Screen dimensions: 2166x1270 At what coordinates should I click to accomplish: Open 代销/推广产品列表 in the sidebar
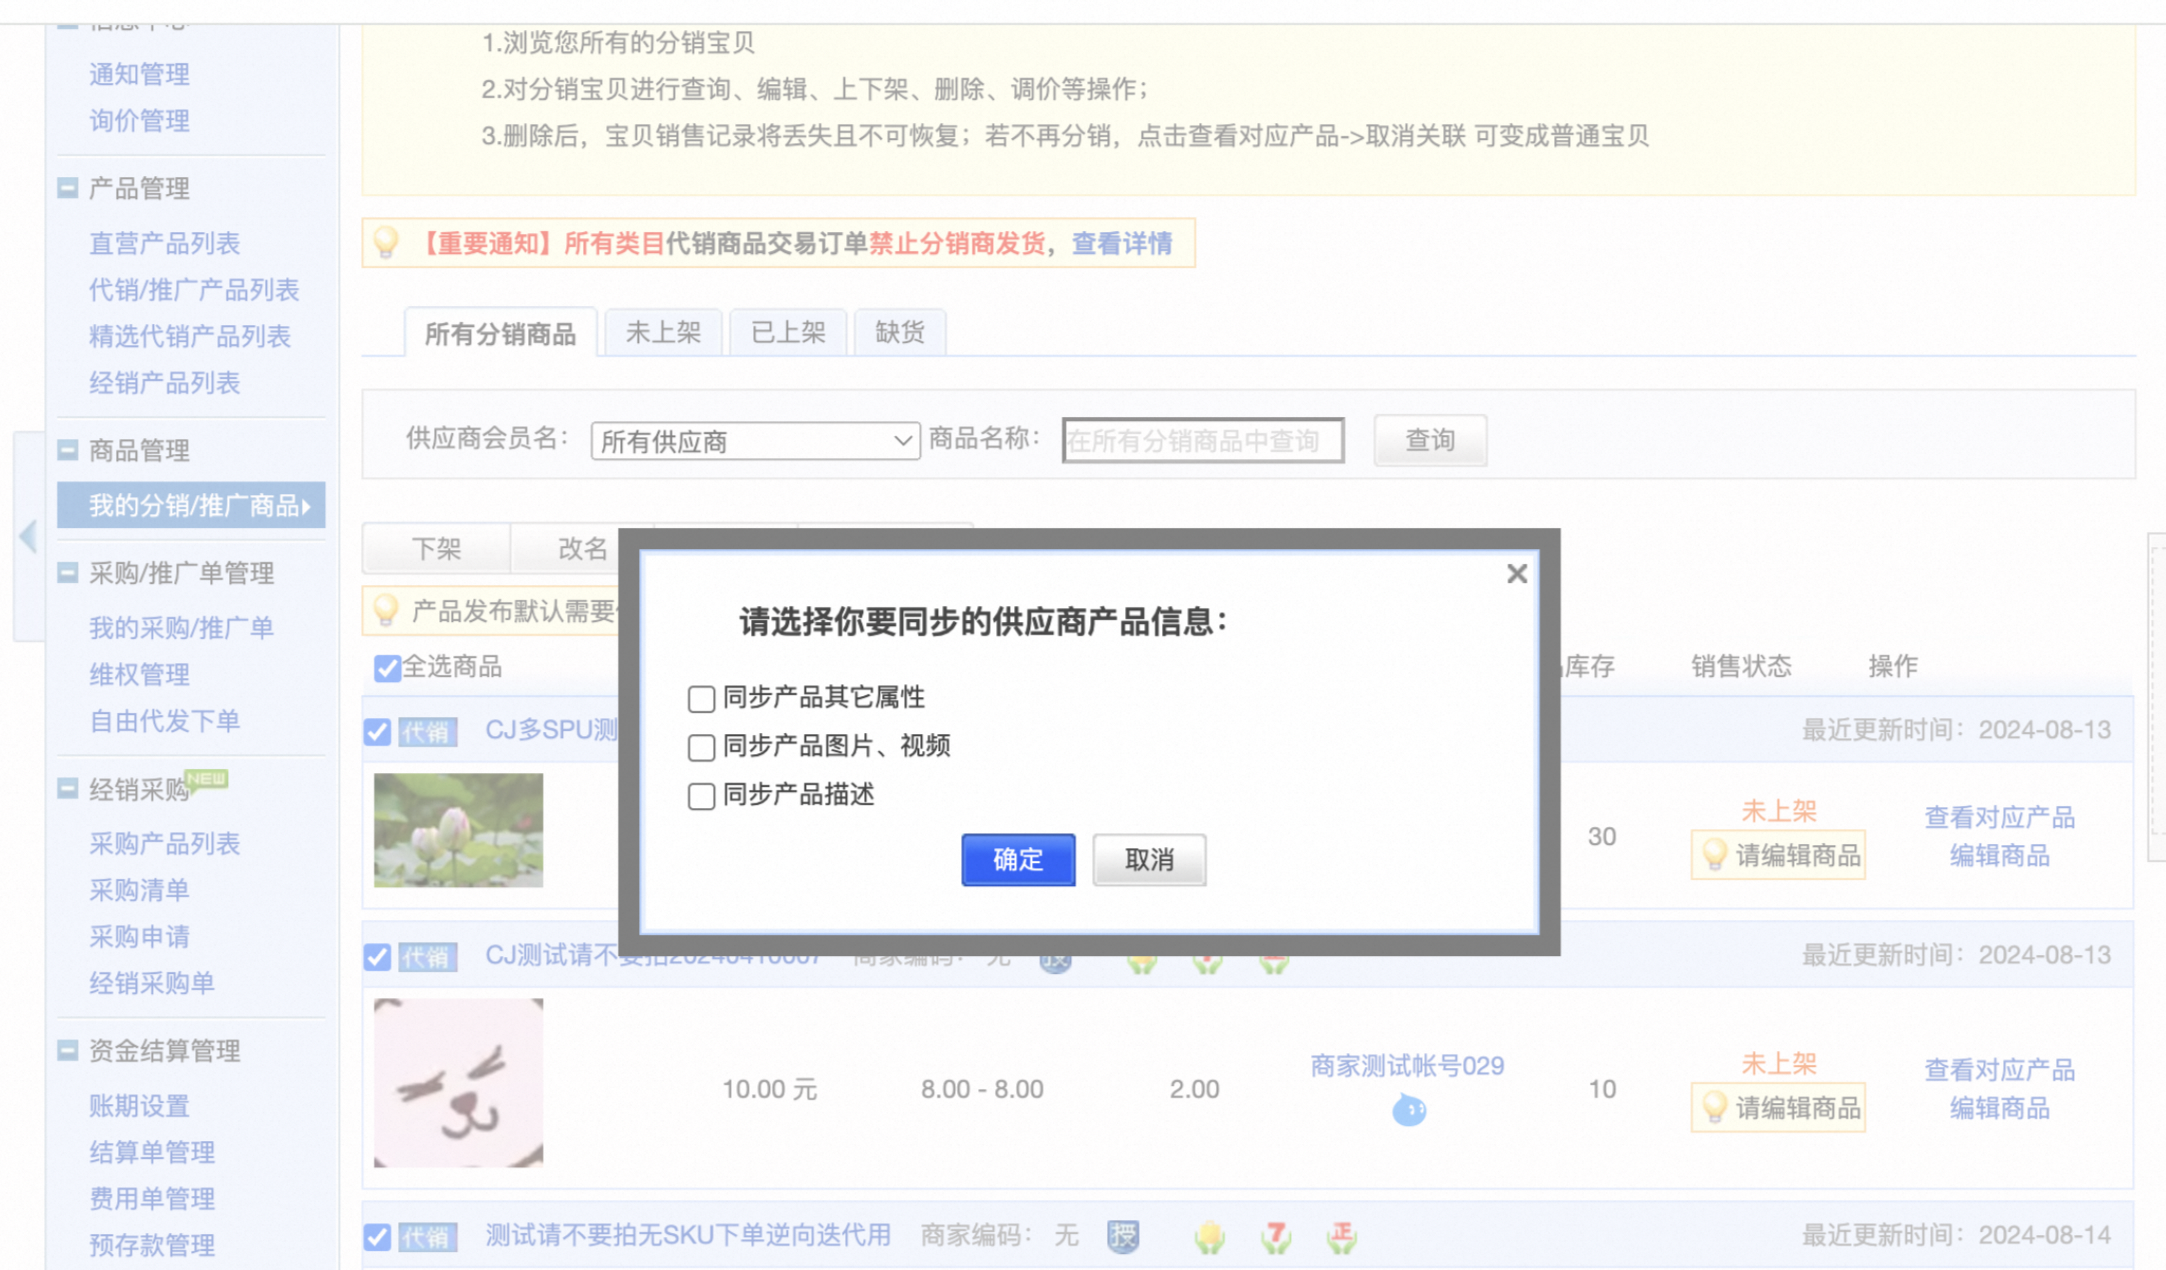tap(194, 290)
